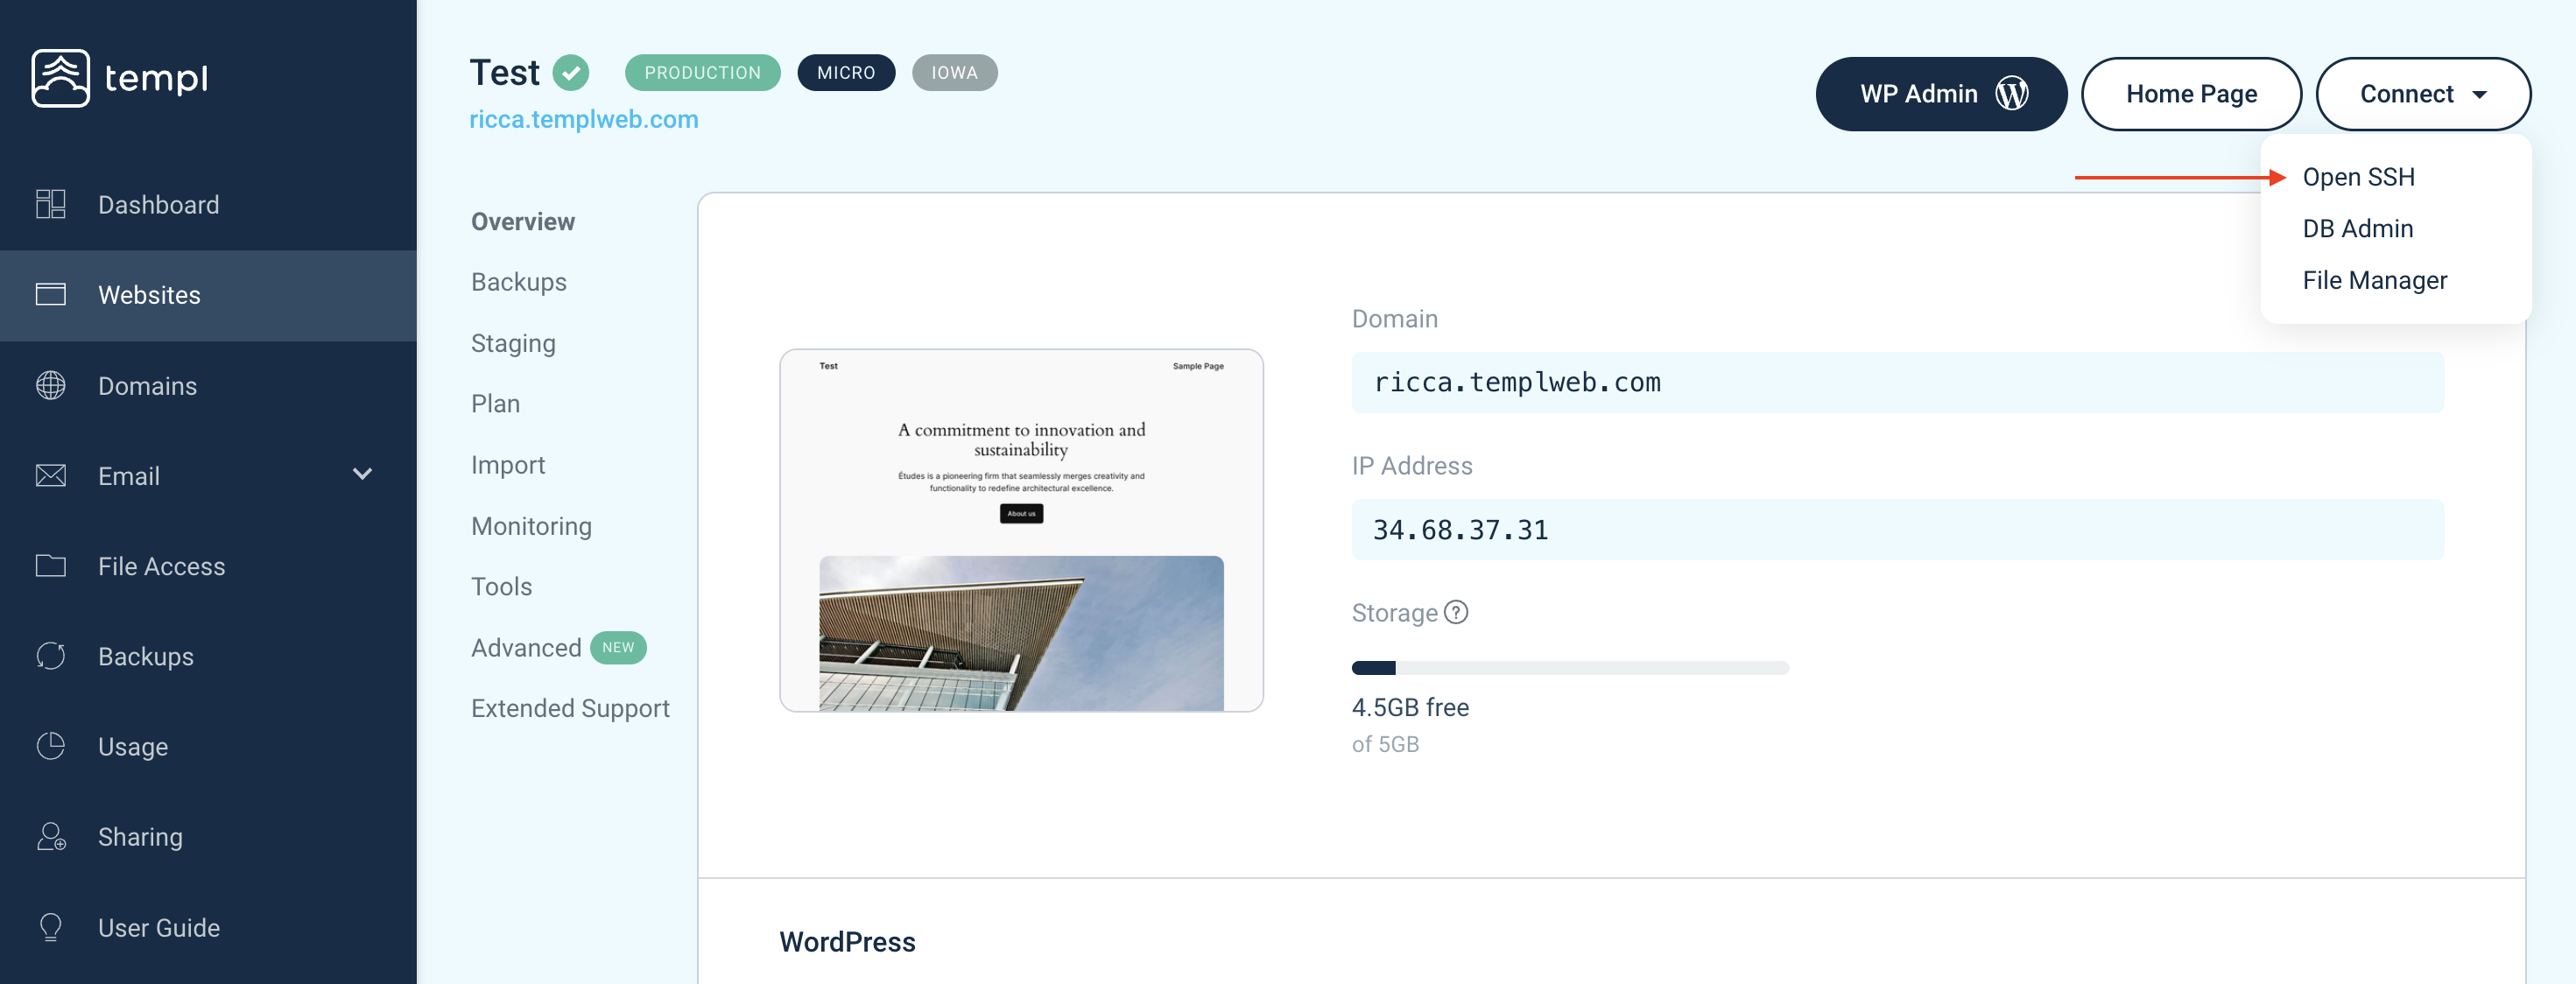Click the templ logo icon
Image resolution: width=2576 pixels, height=984 pixels.
(60, 78)
